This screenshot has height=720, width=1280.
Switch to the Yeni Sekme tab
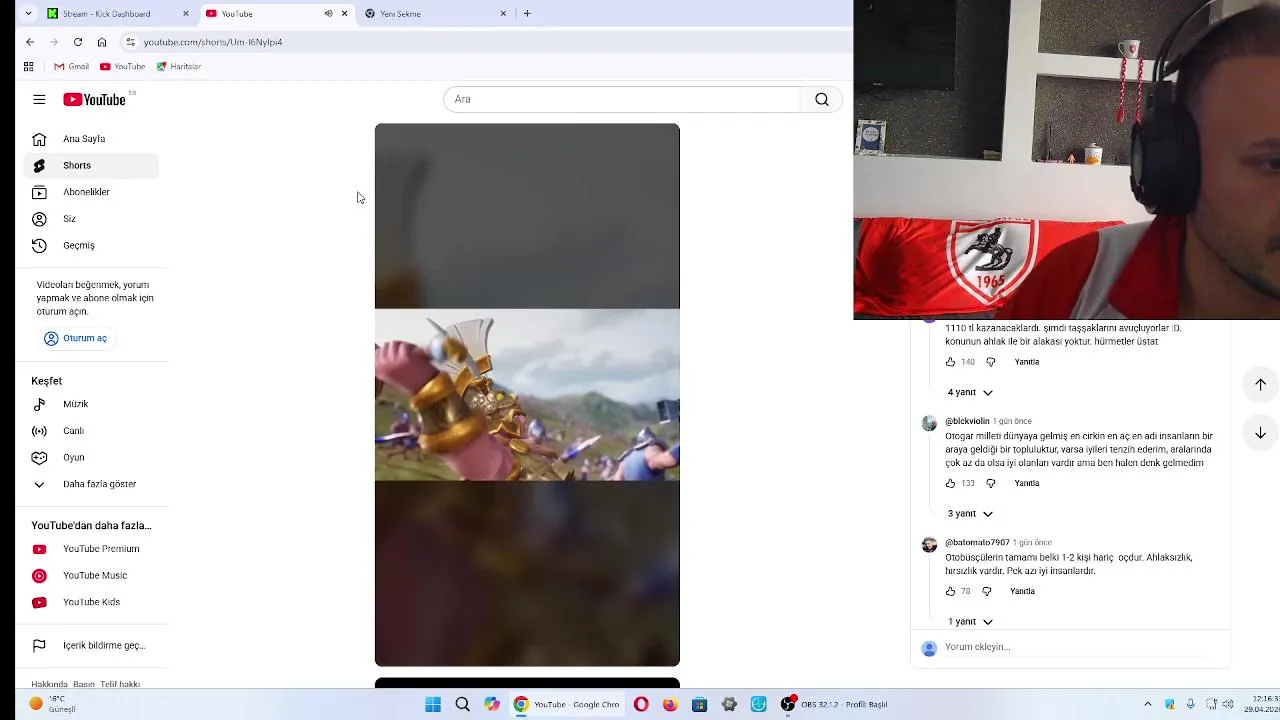click(x=436, y=14)
